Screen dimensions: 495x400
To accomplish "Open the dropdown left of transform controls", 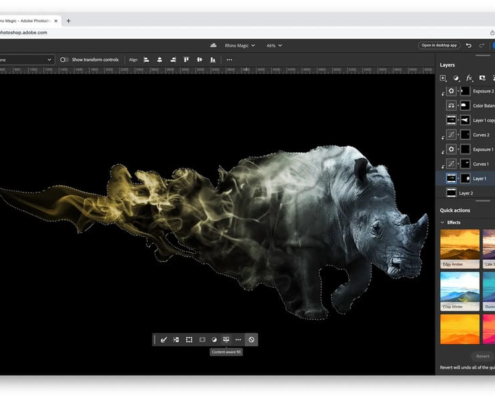I will point(27,60).
